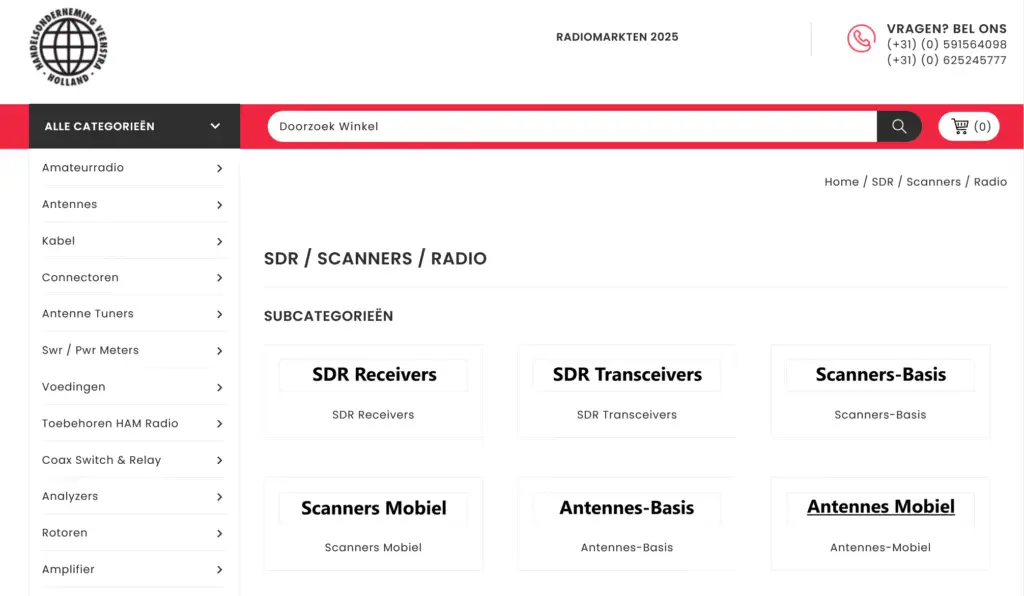The width and height of the screenshot is (1024, 596).
Task: Expand the Rotoren submenu chevron
Action: 219,534
